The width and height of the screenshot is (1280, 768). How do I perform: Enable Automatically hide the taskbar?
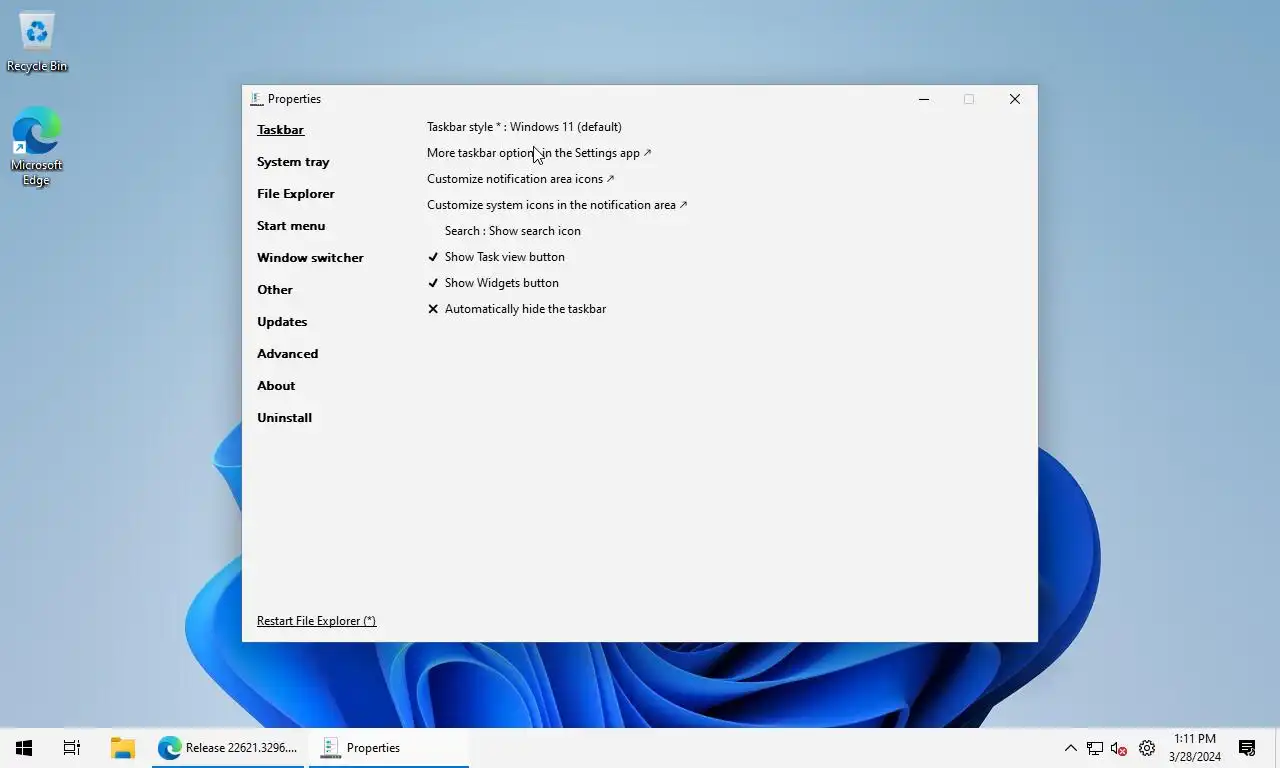pyautogui.click(x=517, y=309)
